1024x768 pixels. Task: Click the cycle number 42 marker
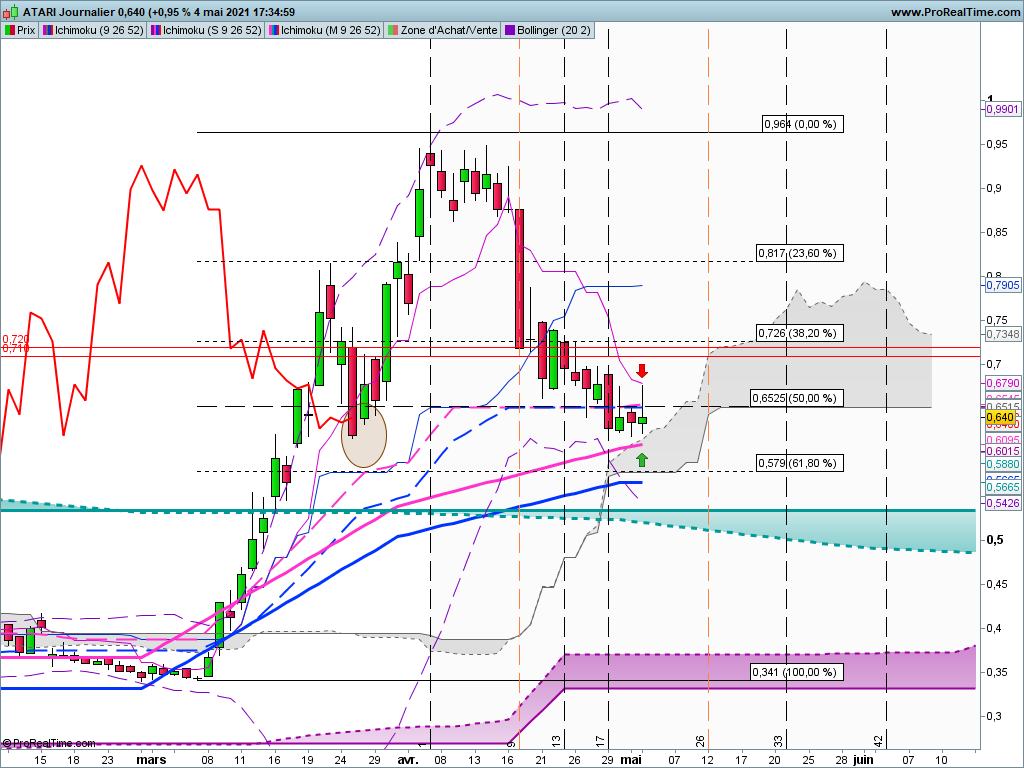pos(878,741)
